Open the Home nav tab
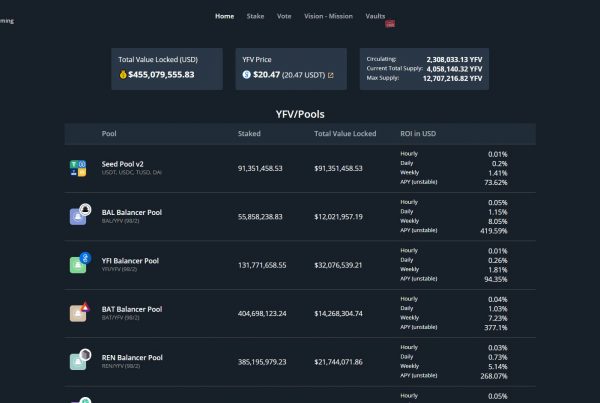This screenshot has height=403, width=600. click(224, 16)
